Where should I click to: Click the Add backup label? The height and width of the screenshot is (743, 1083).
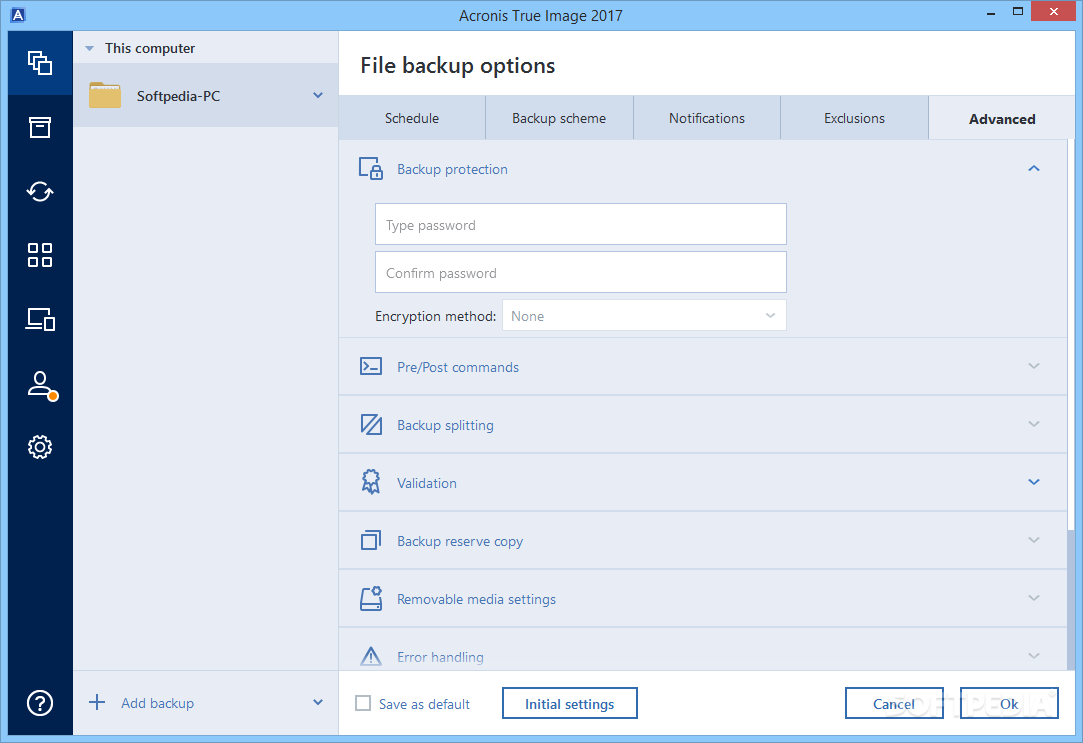pos(157,703)
